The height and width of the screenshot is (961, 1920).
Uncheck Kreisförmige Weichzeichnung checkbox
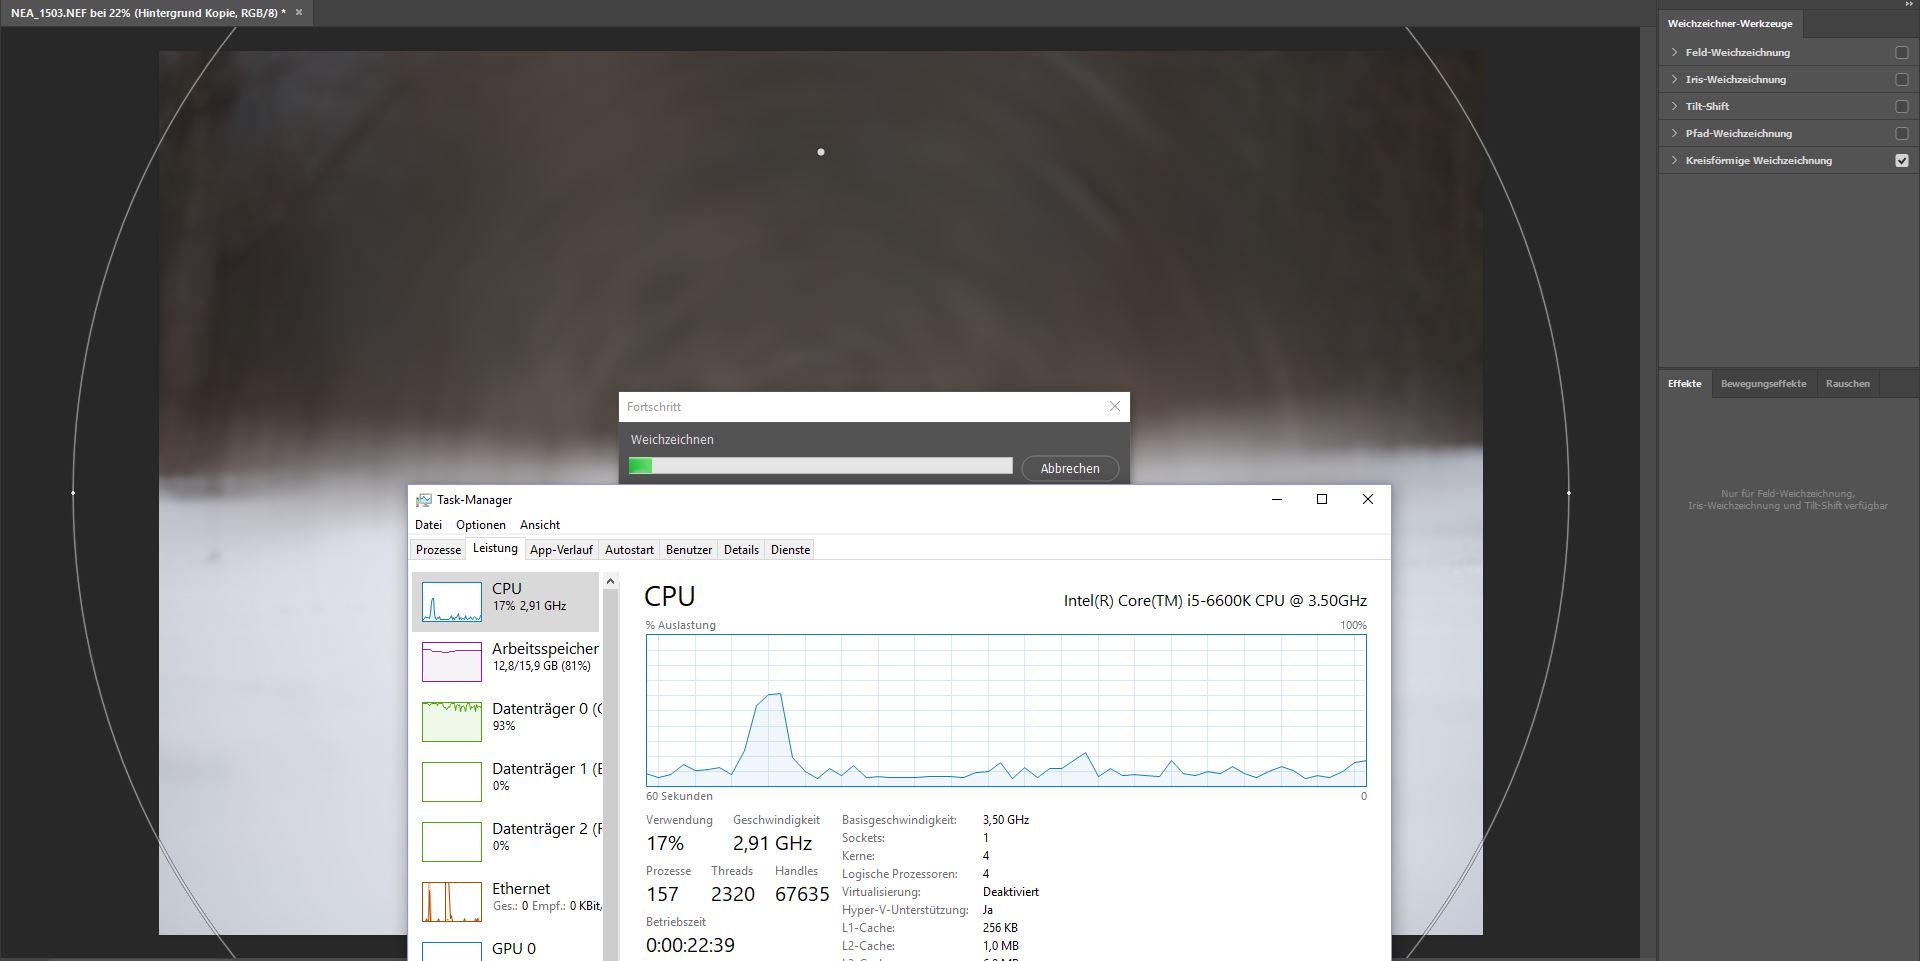pyautogui.click(x=1902, y=160)
